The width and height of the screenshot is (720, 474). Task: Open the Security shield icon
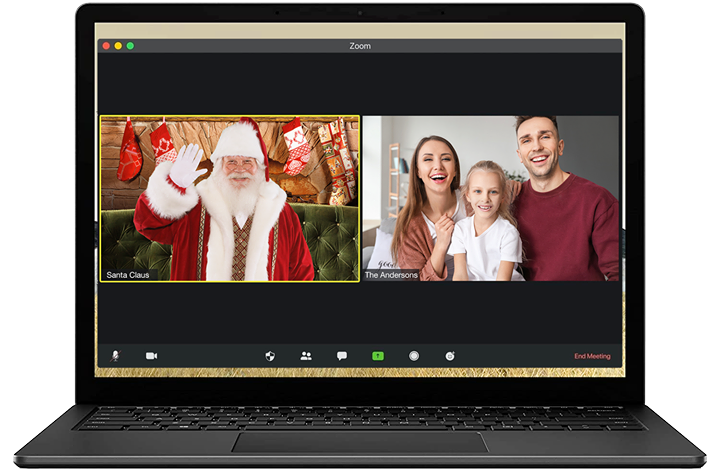[x=270, y=356]
